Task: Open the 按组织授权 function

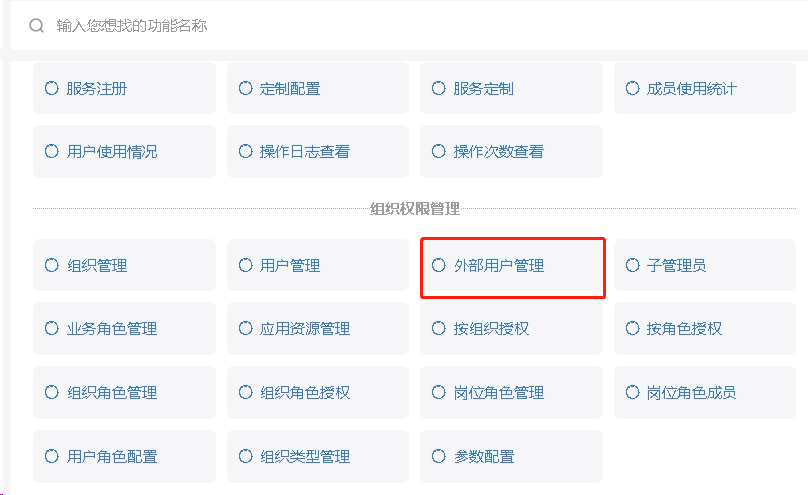Action: click(x=511, y=329)
